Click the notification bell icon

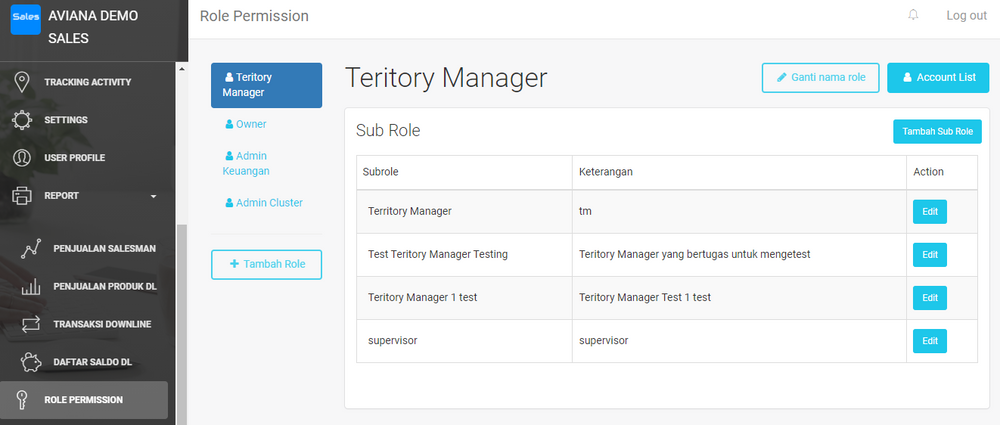coord(913,16)
